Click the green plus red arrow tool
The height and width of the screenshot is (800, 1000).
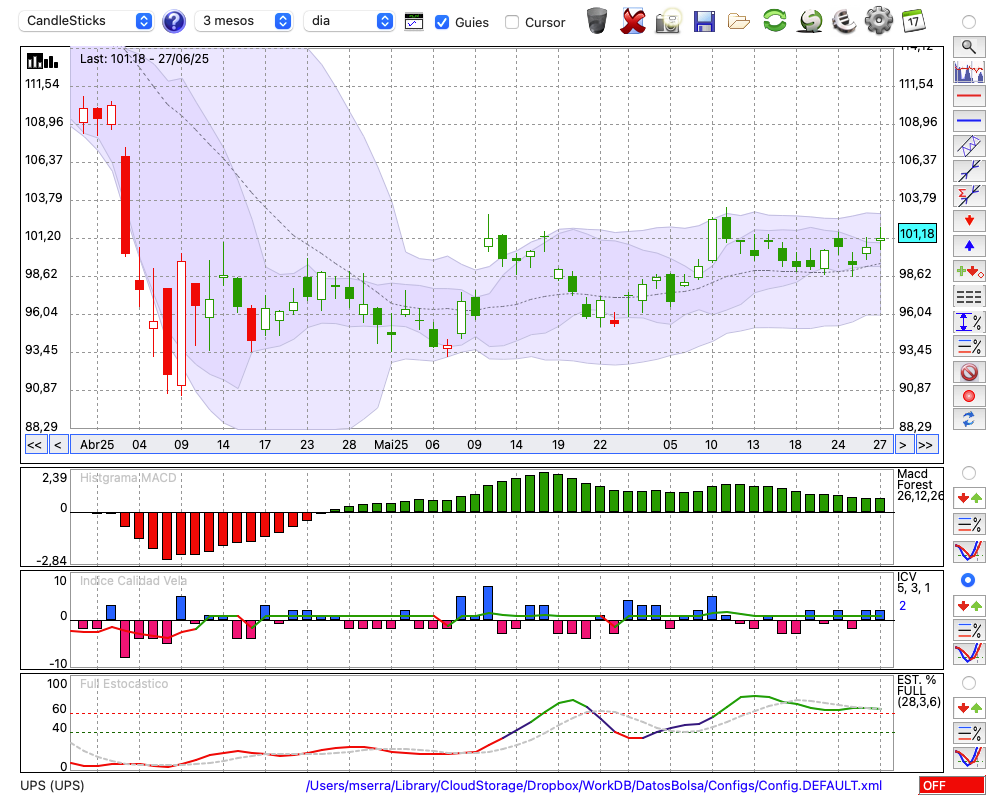coord(969,271)
